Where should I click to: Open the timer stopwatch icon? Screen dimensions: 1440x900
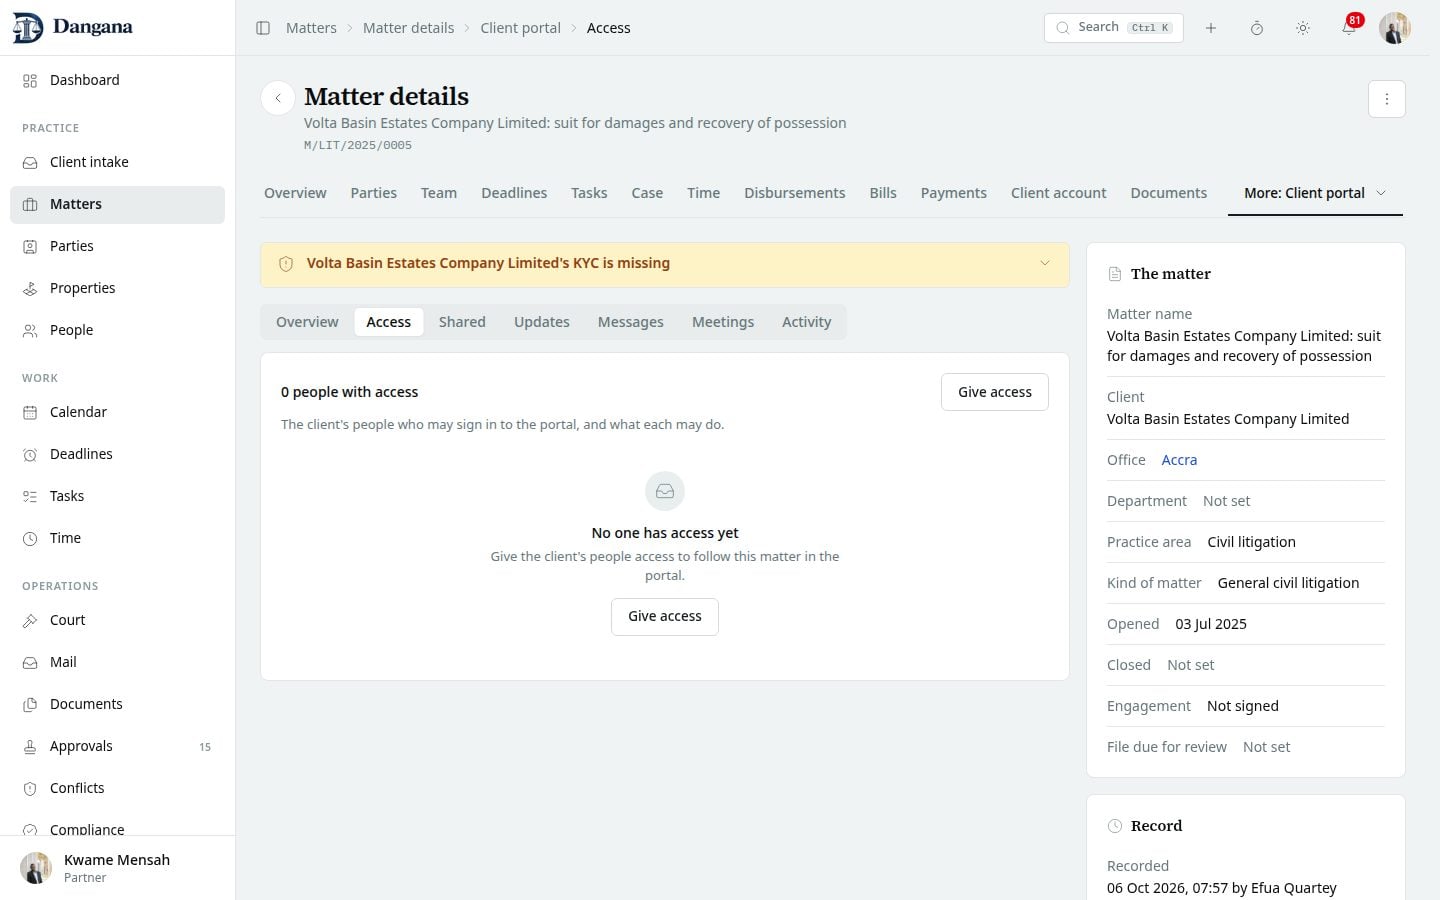coord(1257,28)
